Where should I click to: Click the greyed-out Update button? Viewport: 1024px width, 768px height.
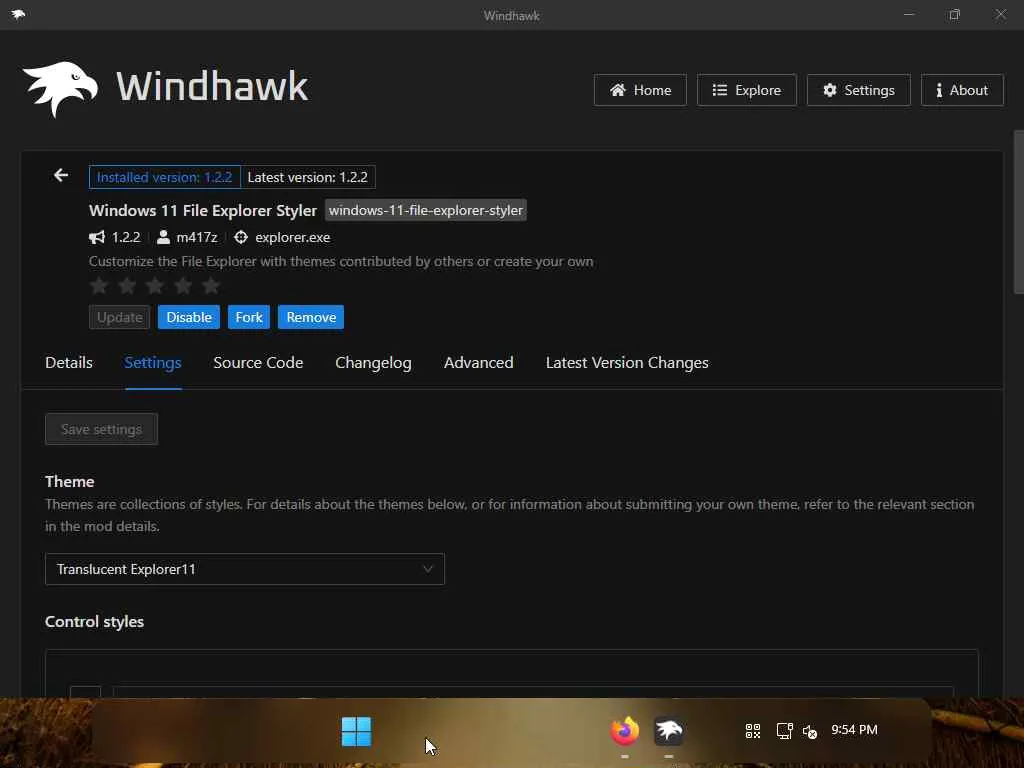tap(120, 317)
